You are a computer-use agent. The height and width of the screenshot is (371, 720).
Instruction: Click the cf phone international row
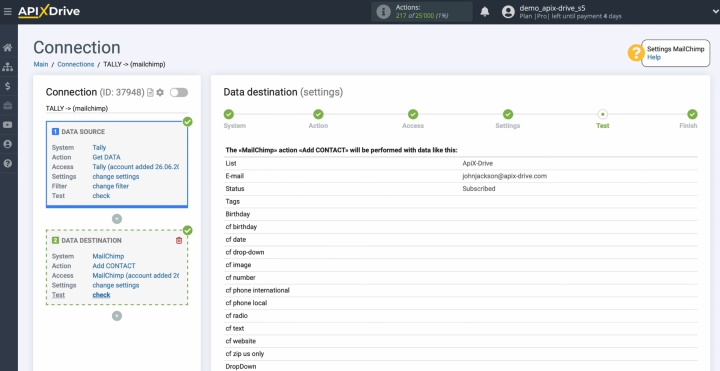pyautogui.click(x=461, y=290)
